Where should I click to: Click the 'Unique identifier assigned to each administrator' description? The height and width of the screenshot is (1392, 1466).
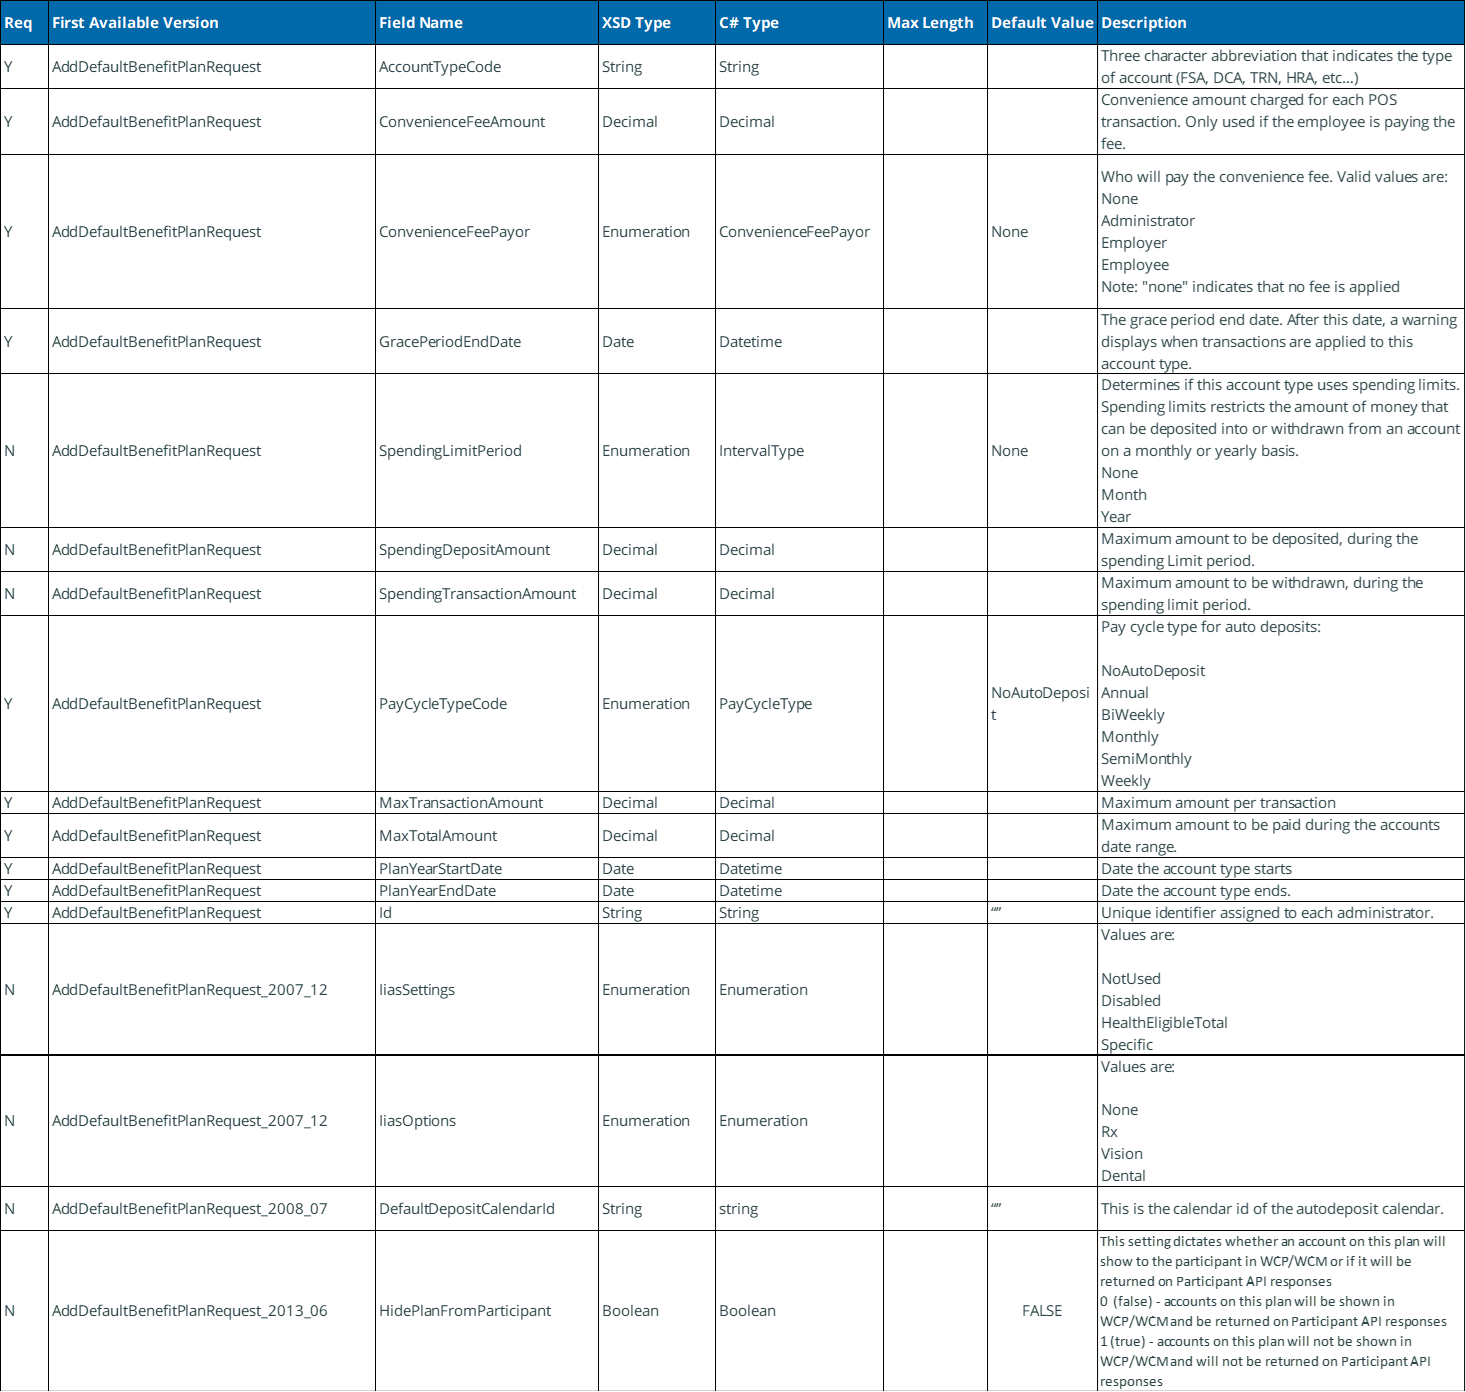point(1281,913)
